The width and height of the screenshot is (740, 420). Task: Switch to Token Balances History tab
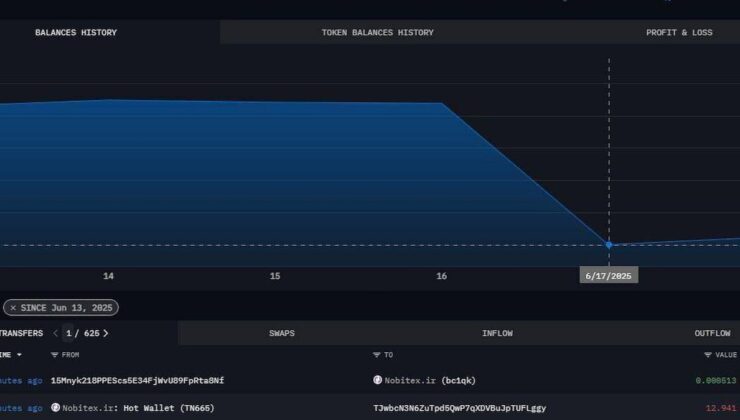[377, 32]
